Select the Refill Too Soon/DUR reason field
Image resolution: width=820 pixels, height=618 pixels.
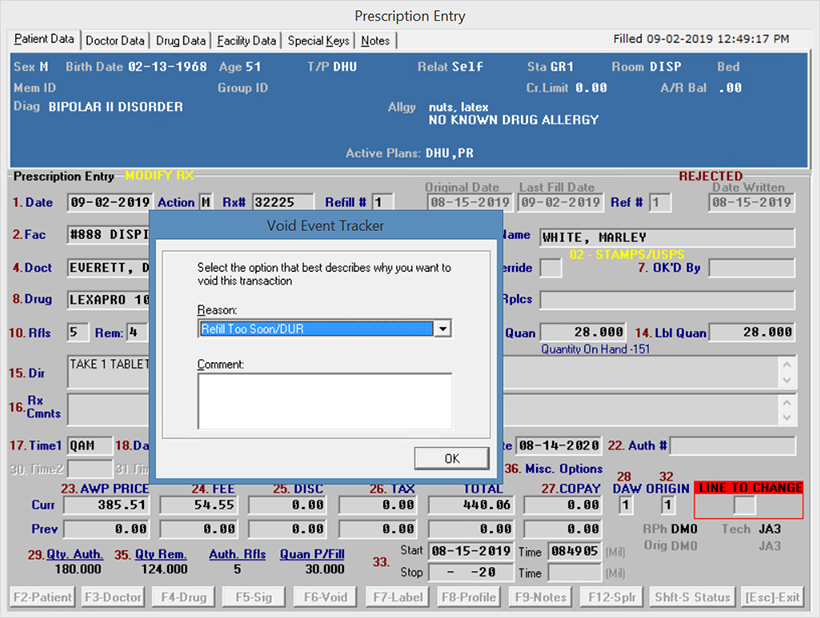tap(316, 329)
